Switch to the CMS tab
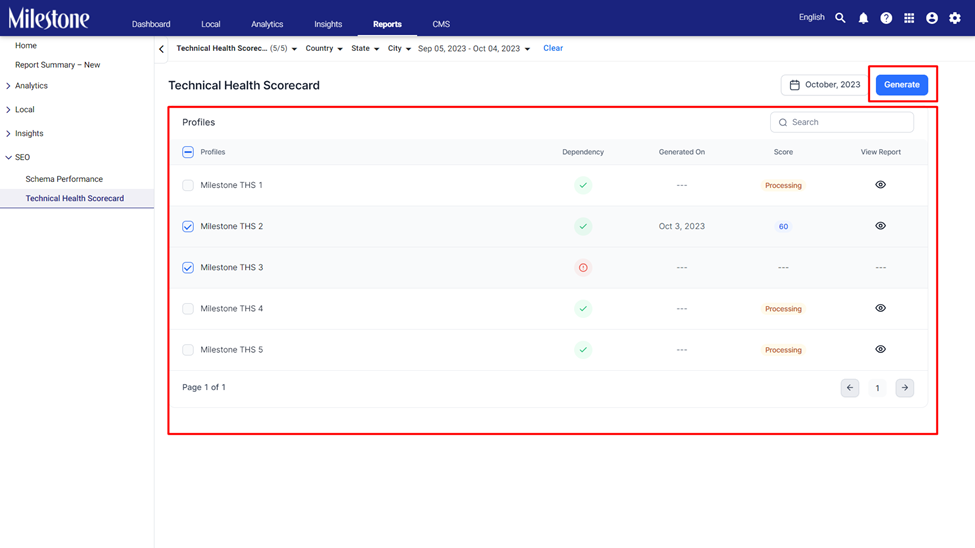 coord(441,24)
